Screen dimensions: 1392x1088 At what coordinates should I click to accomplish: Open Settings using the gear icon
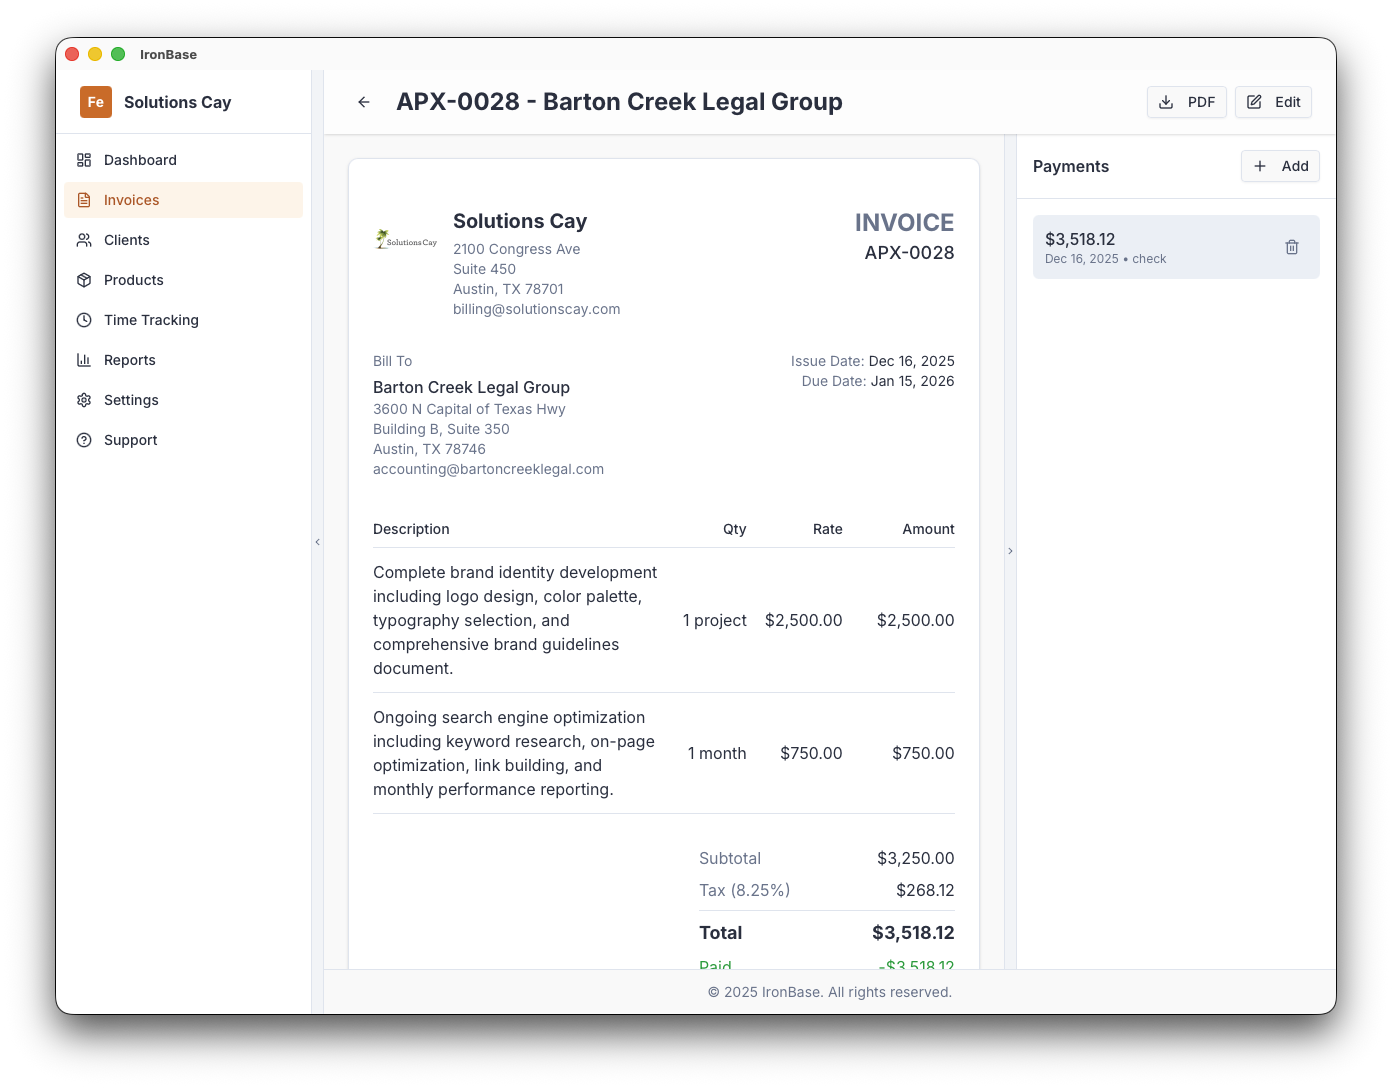click(84, 400)
